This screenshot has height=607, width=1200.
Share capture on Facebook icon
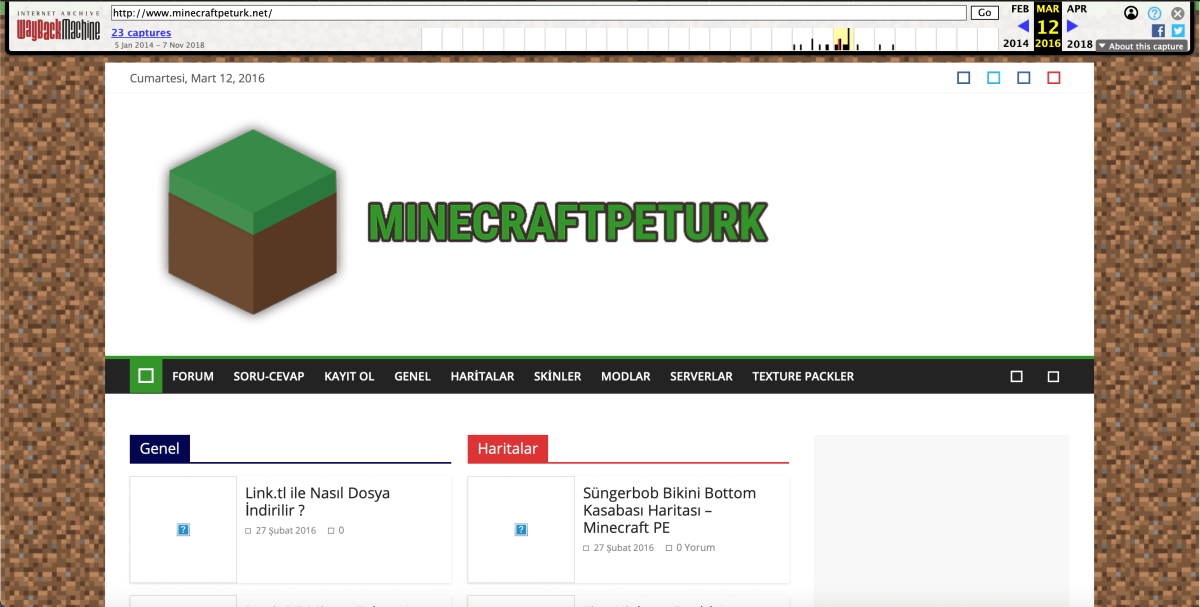1158,31
